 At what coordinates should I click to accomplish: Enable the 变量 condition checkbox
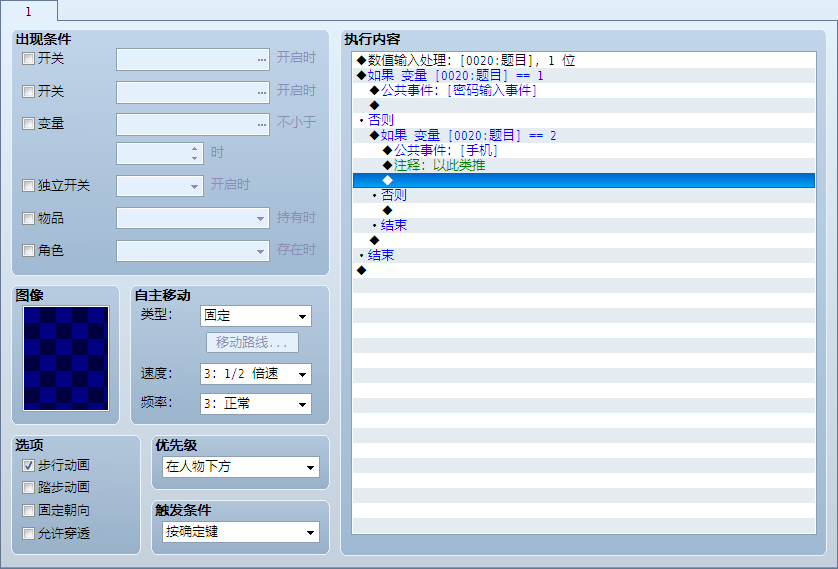(28, 123)
